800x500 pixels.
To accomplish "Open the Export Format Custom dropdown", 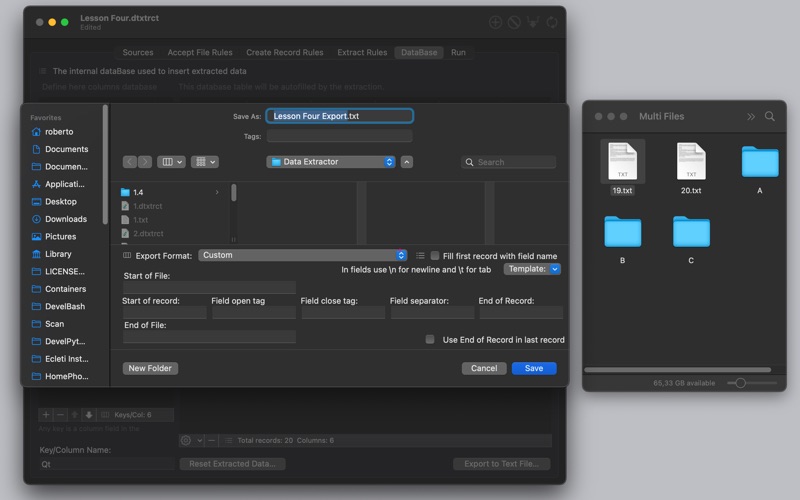I will (x=303, y=256).
